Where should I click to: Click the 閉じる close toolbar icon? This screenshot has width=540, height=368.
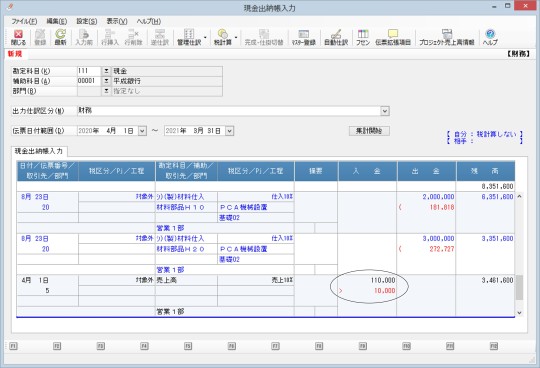pyautogui.click(x=18, y=37)
